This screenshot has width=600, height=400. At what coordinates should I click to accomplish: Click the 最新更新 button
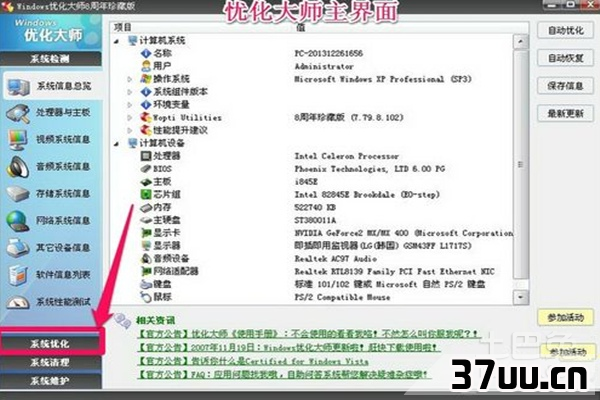565,114
